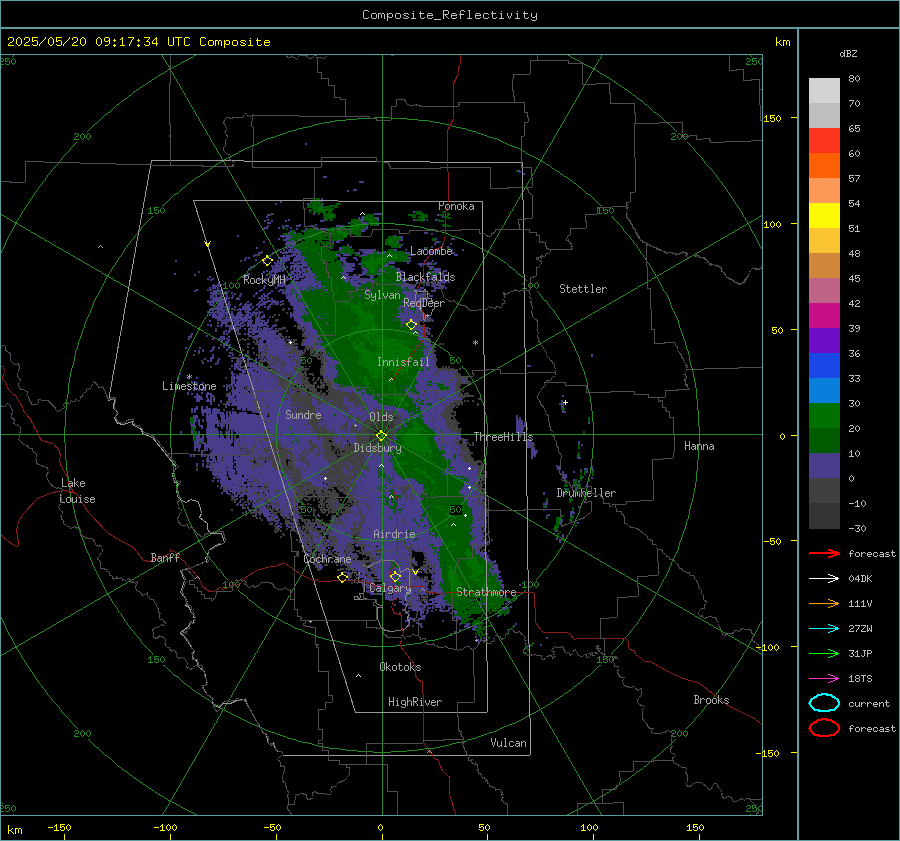Click the Airdrie map label
Viewport: 900px width, 841px height.
(394, 534)
